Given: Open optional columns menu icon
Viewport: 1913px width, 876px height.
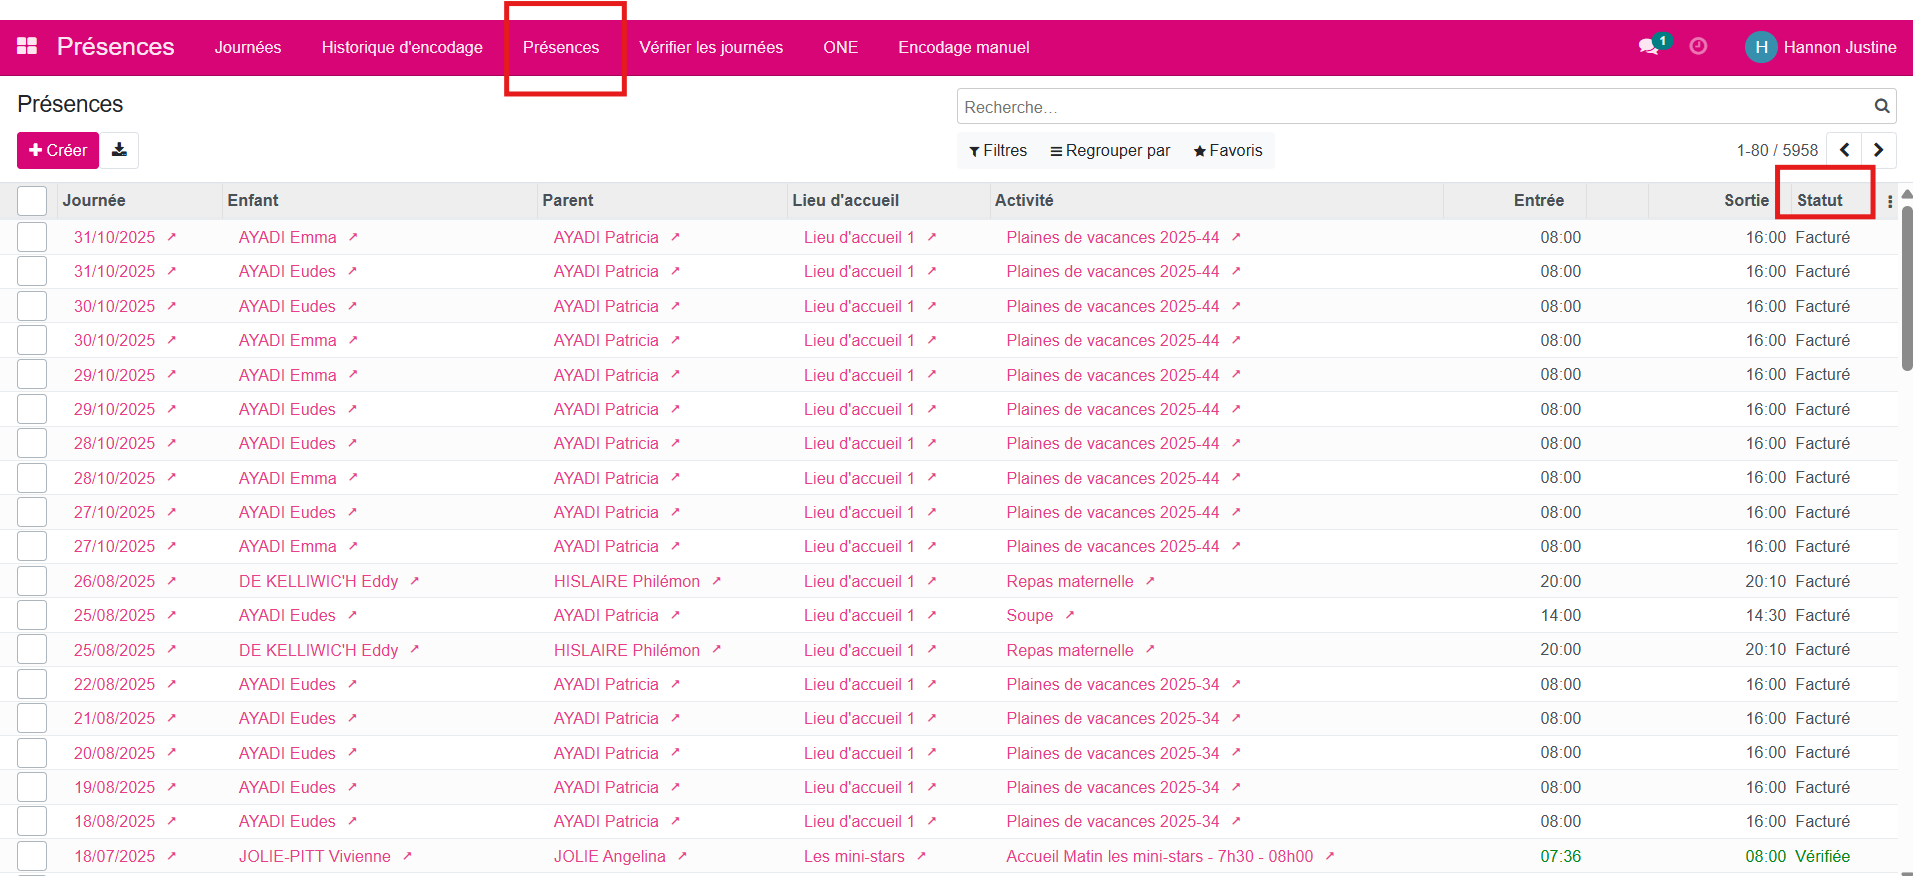Looking at the screenshot, I should pos(1889,201).
